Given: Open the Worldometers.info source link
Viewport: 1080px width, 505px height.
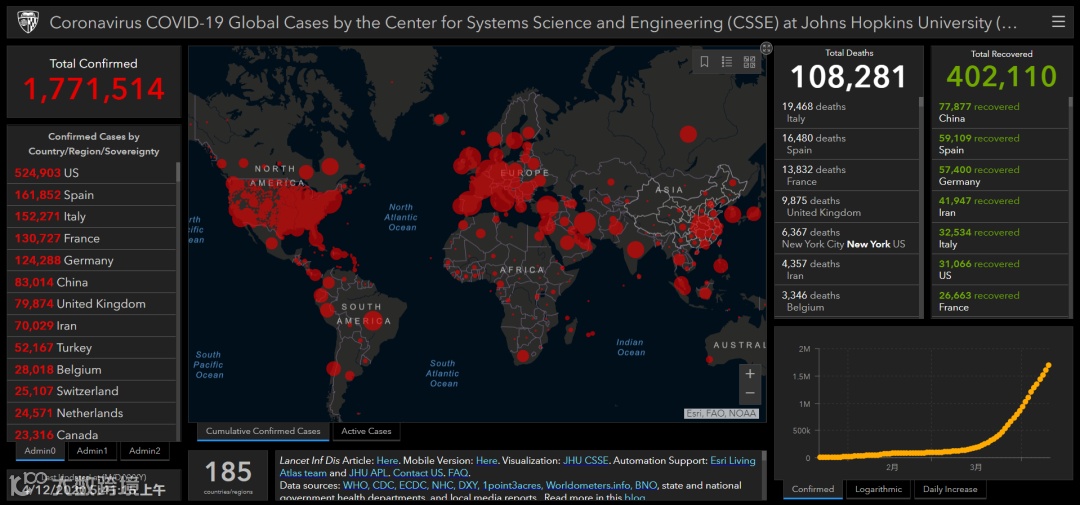Looking at the screenshot, I should [588, 486].
